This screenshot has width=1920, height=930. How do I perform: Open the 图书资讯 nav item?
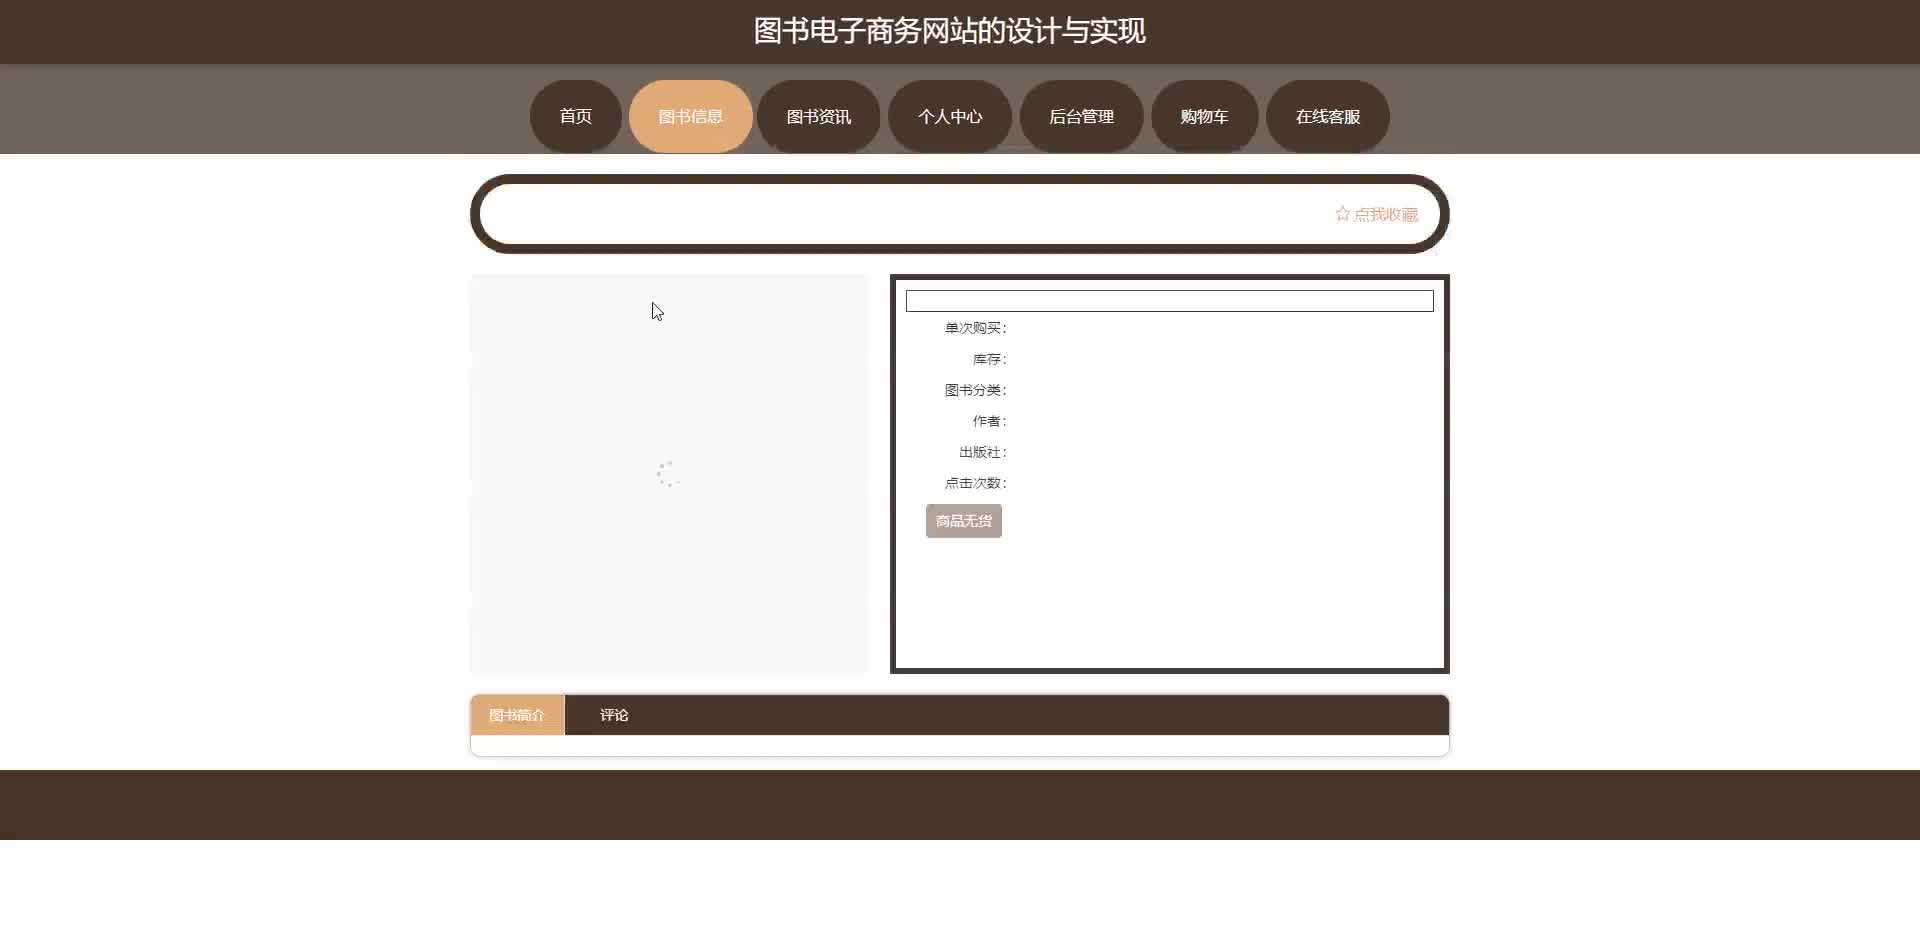pyautogui.click(x=818, y=116)
